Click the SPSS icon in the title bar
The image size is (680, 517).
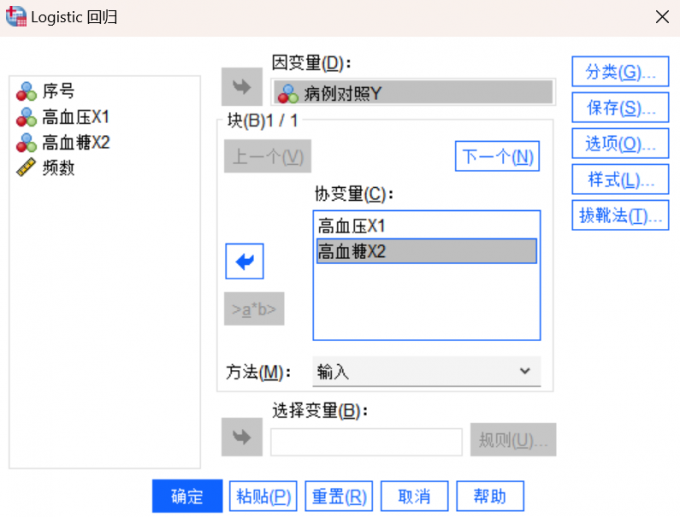tap(16, 16)
